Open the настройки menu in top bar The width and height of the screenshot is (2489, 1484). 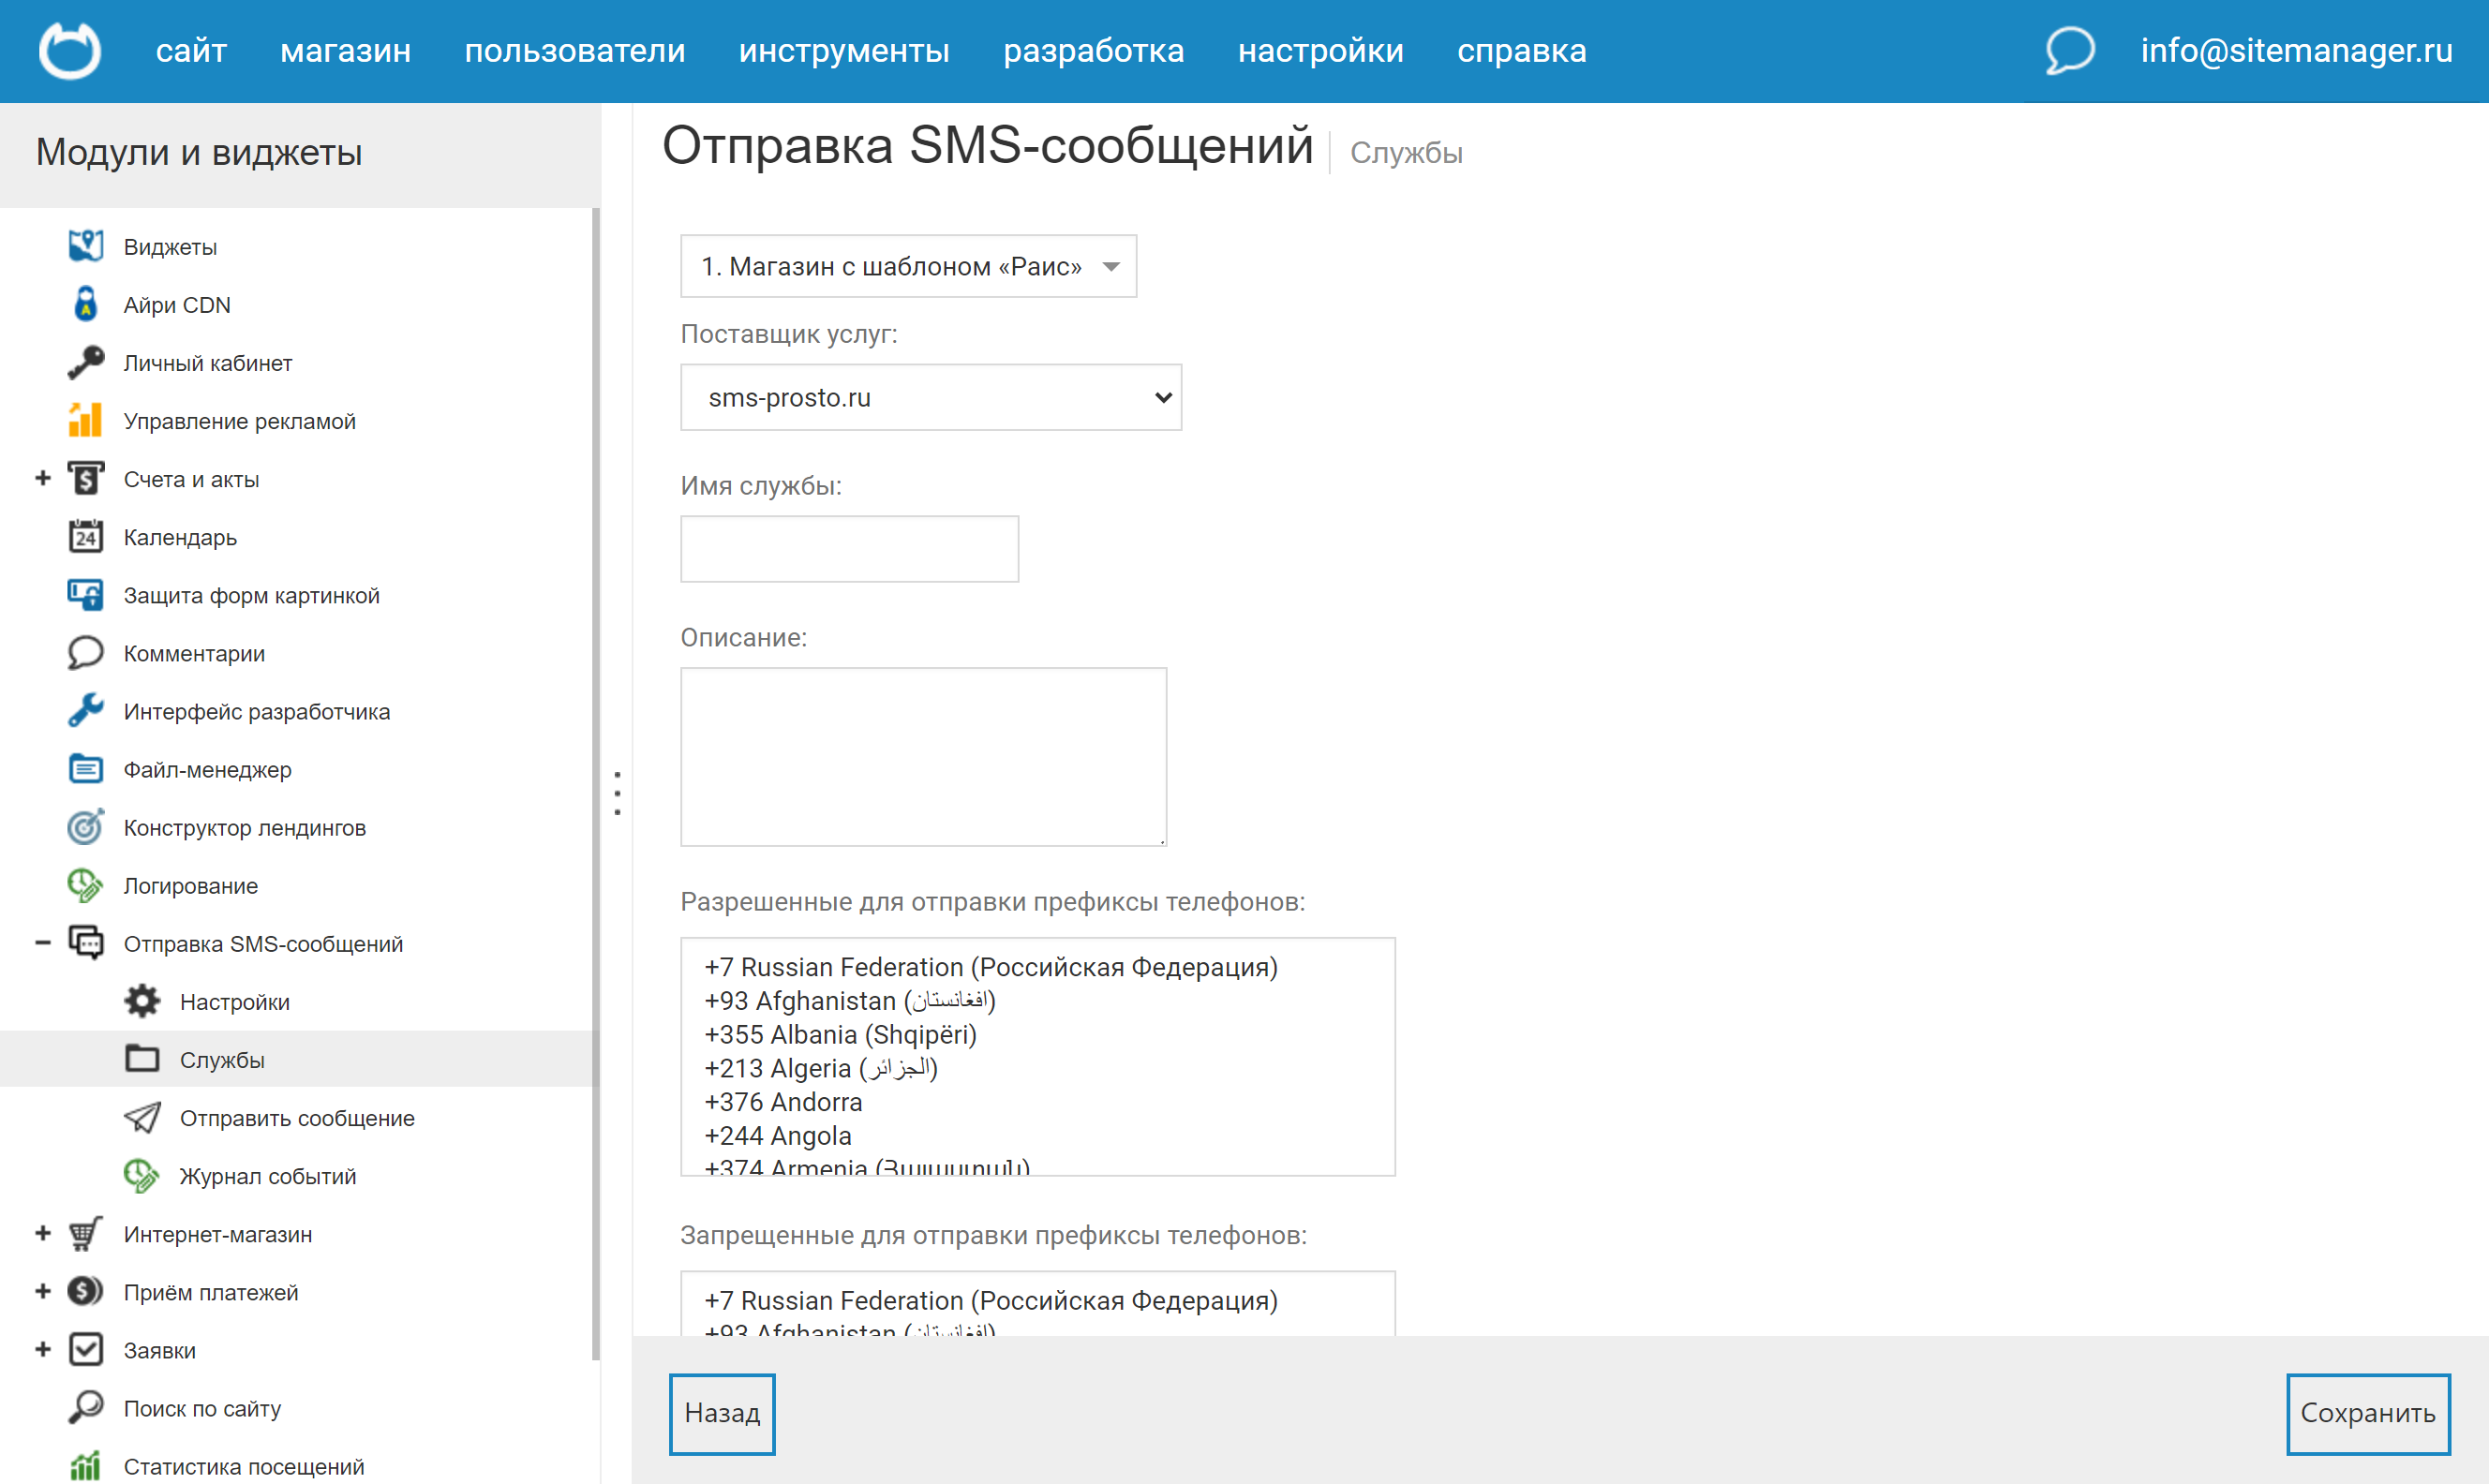pos(1321,50)
